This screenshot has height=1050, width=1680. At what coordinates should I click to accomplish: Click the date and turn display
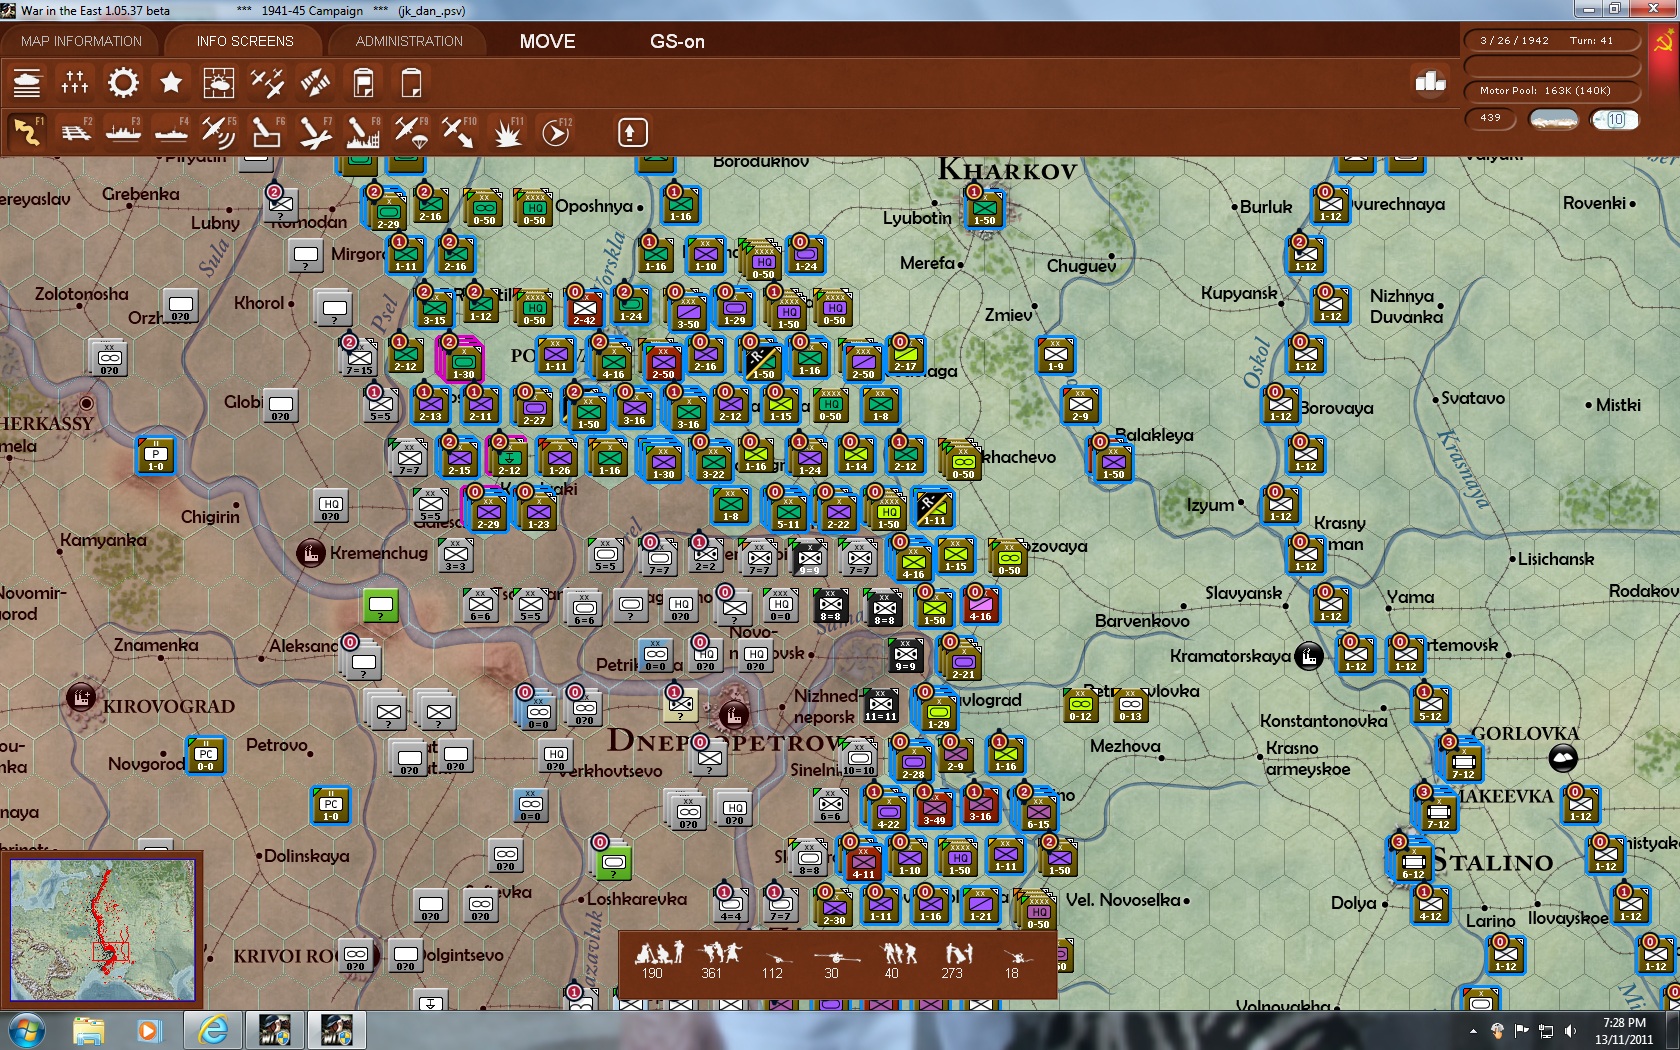1553,41
